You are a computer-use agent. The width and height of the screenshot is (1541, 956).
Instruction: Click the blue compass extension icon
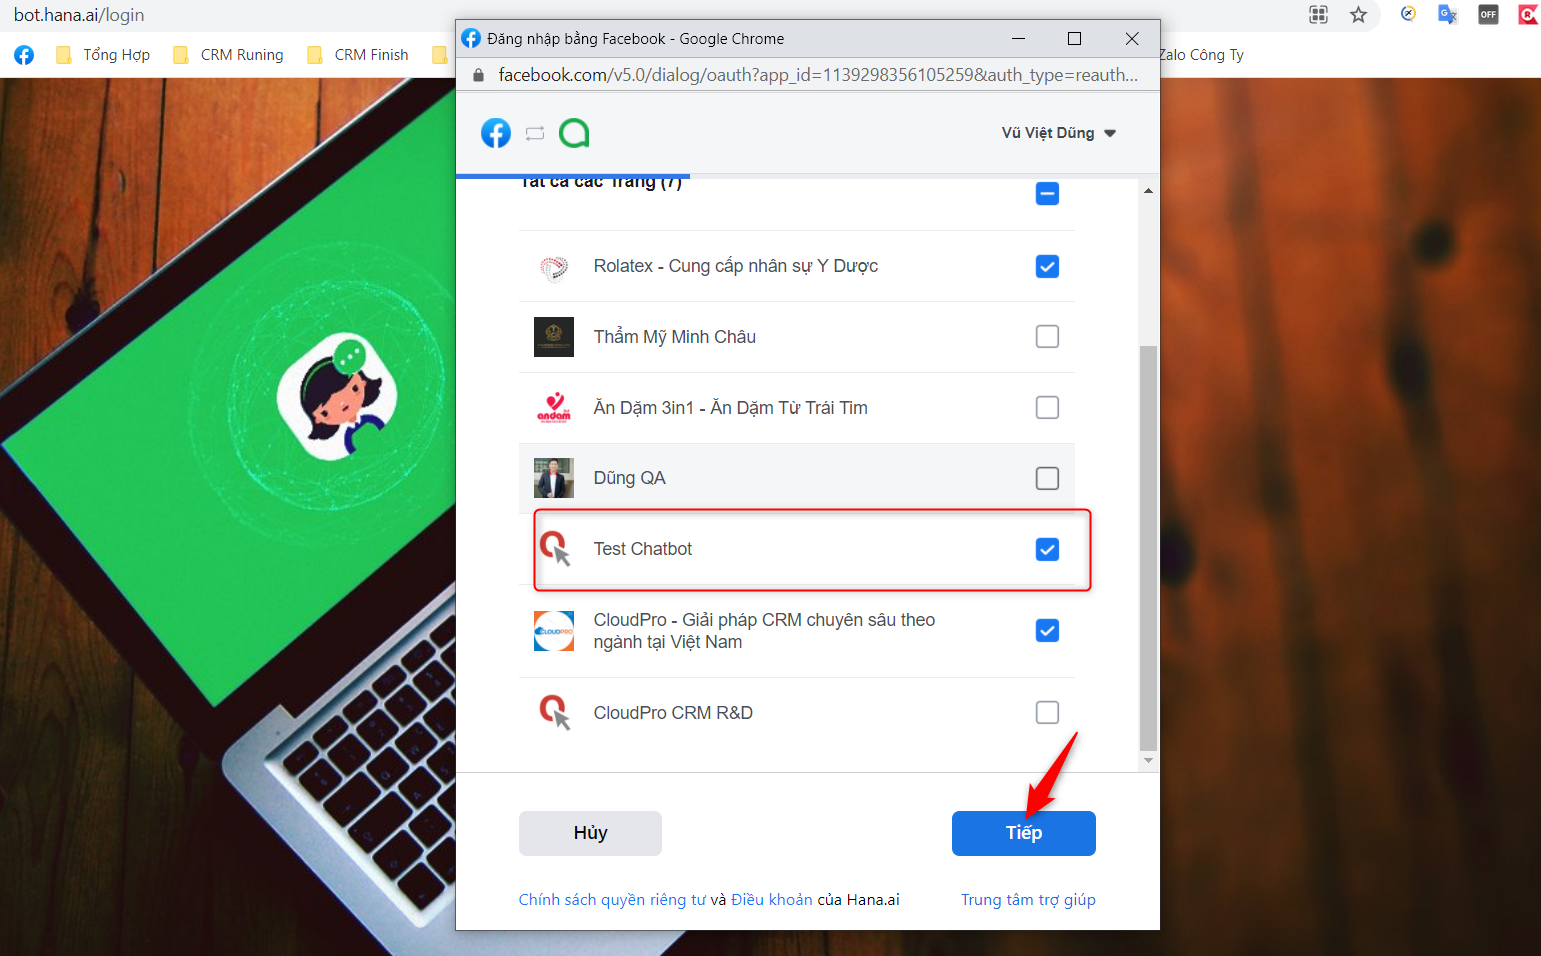(1408, 15)
